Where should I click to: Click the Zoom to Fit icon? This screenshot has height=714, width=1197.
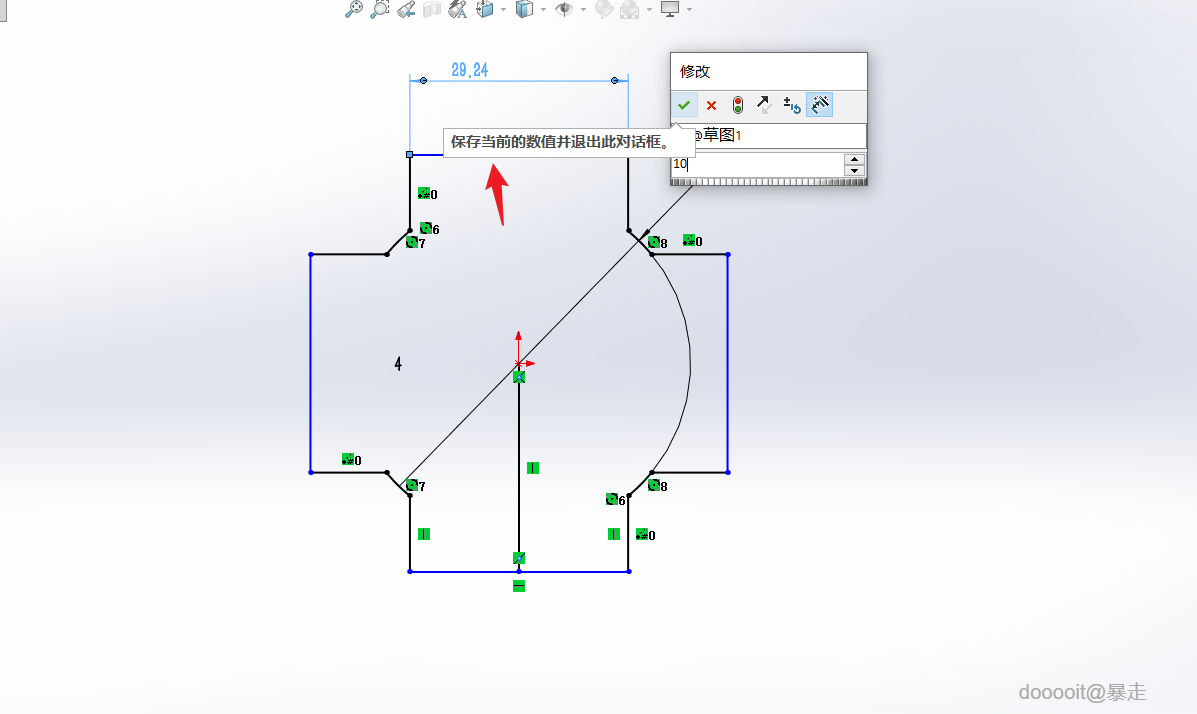tap(353, 9)
